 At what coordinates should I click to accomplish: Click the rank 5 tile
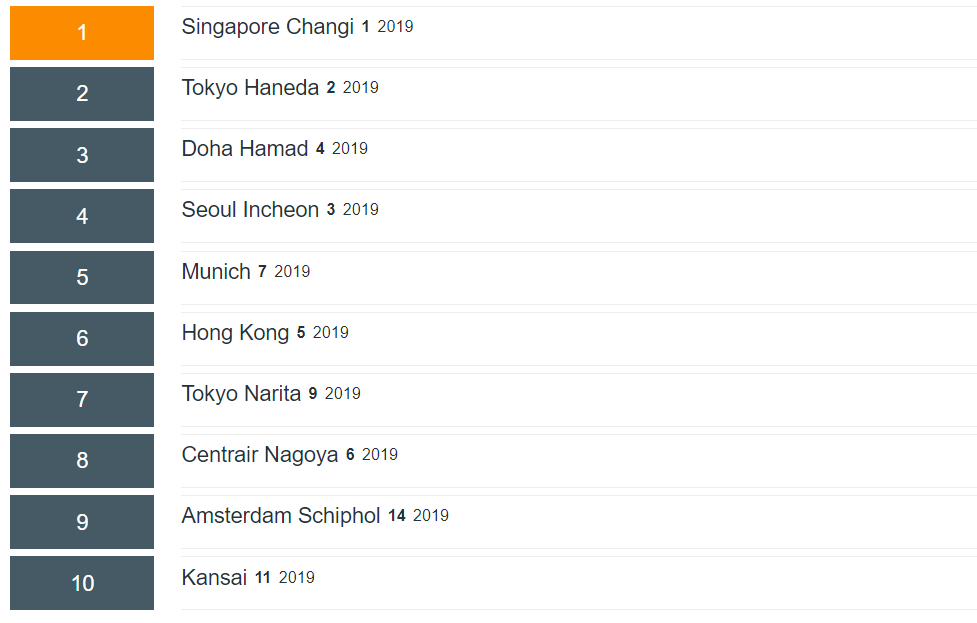coord(82,277)
